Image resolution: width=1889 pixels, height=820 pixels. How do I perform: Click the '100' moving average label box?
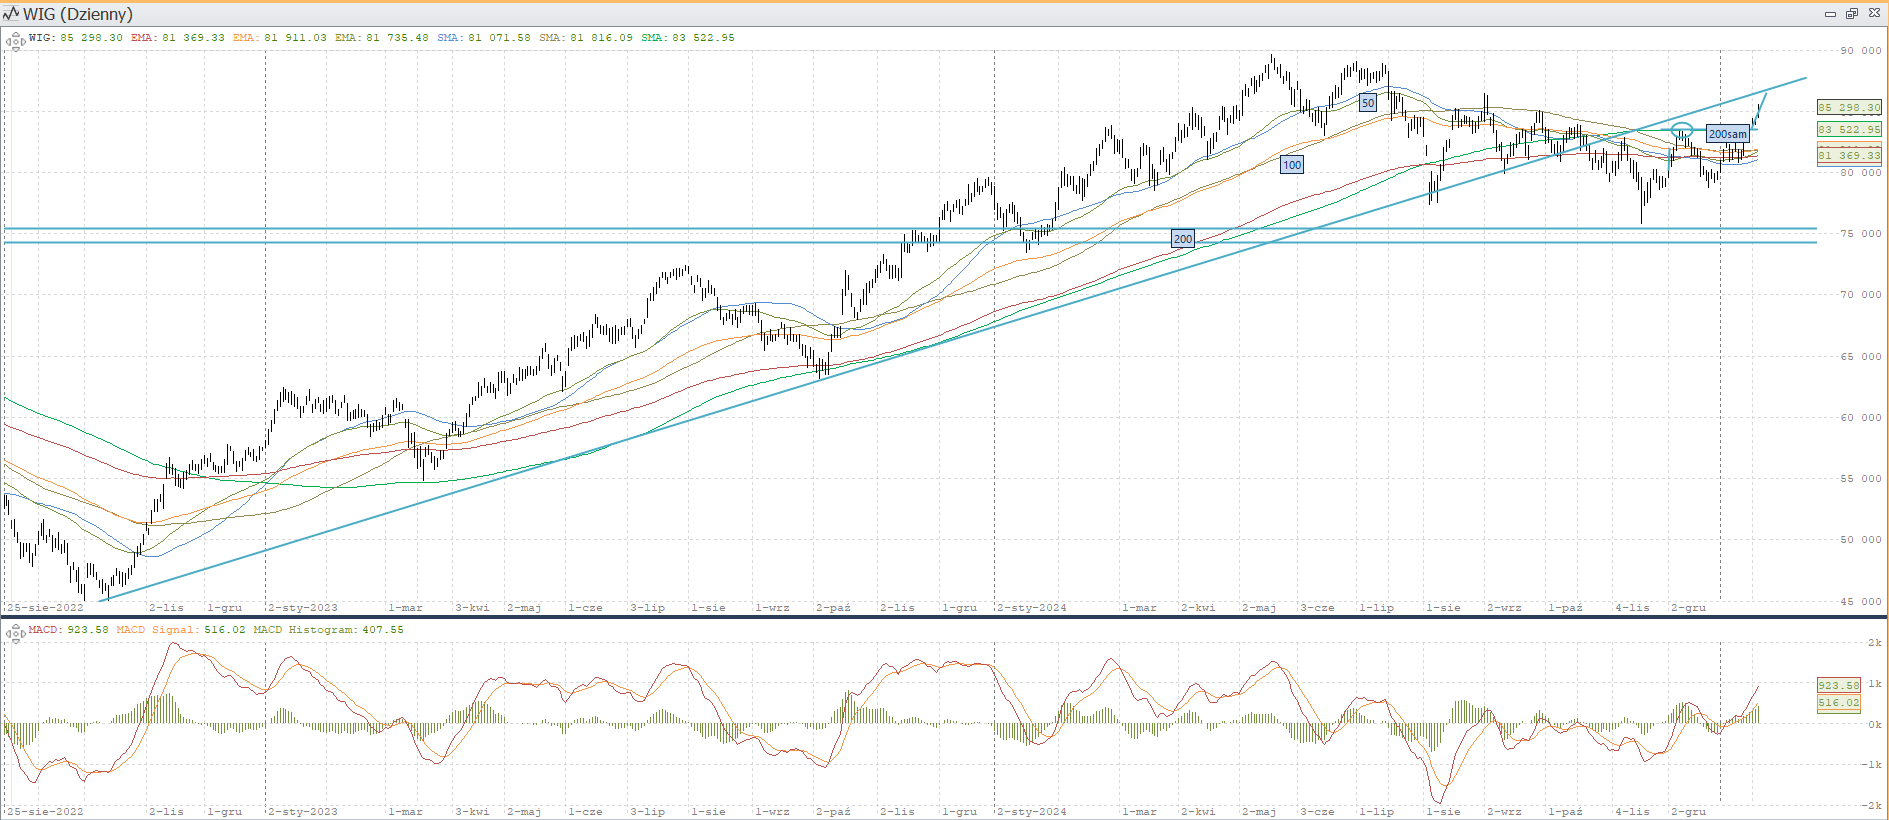(1292, 165)
